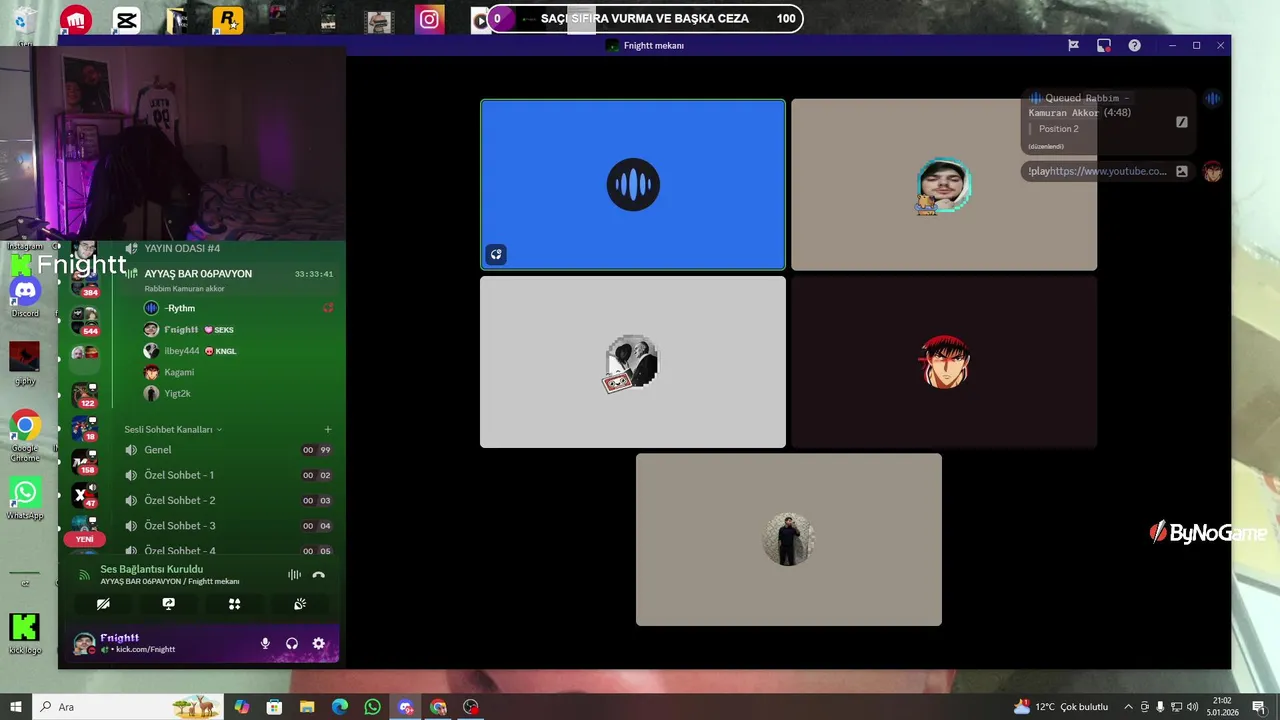The width and height of the screenshot is (1280, 720).
Task: Deafen audio with the headphones icon
Action: click(292, 644)
